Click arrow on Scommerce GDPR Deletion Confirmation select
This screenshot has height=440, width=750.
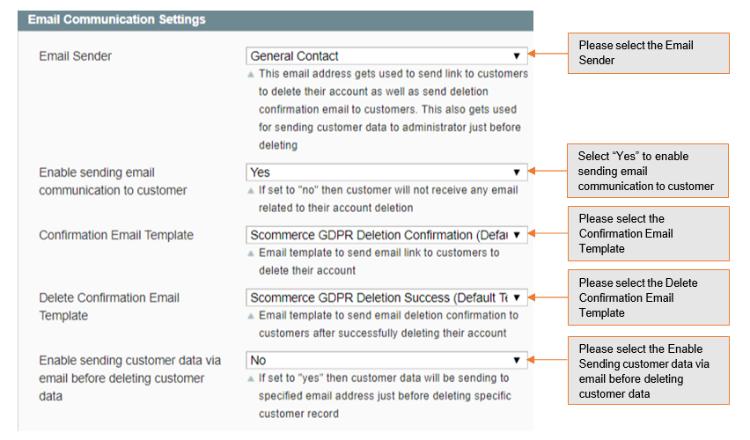point(517,235)
